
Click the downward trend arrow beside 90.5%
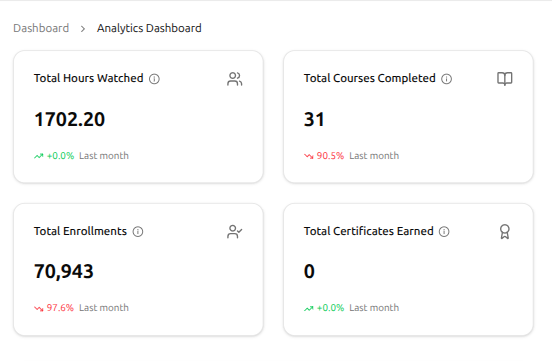309,156
